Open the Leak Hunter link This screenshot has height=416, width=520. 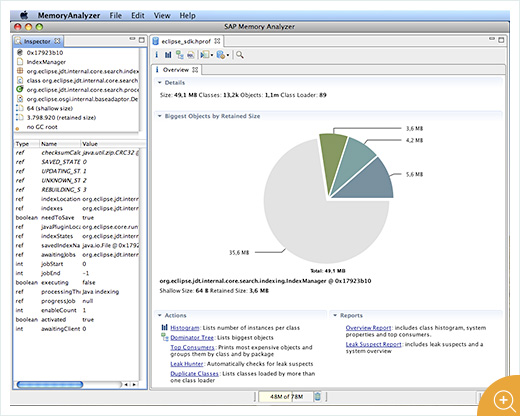click(187, 364)
